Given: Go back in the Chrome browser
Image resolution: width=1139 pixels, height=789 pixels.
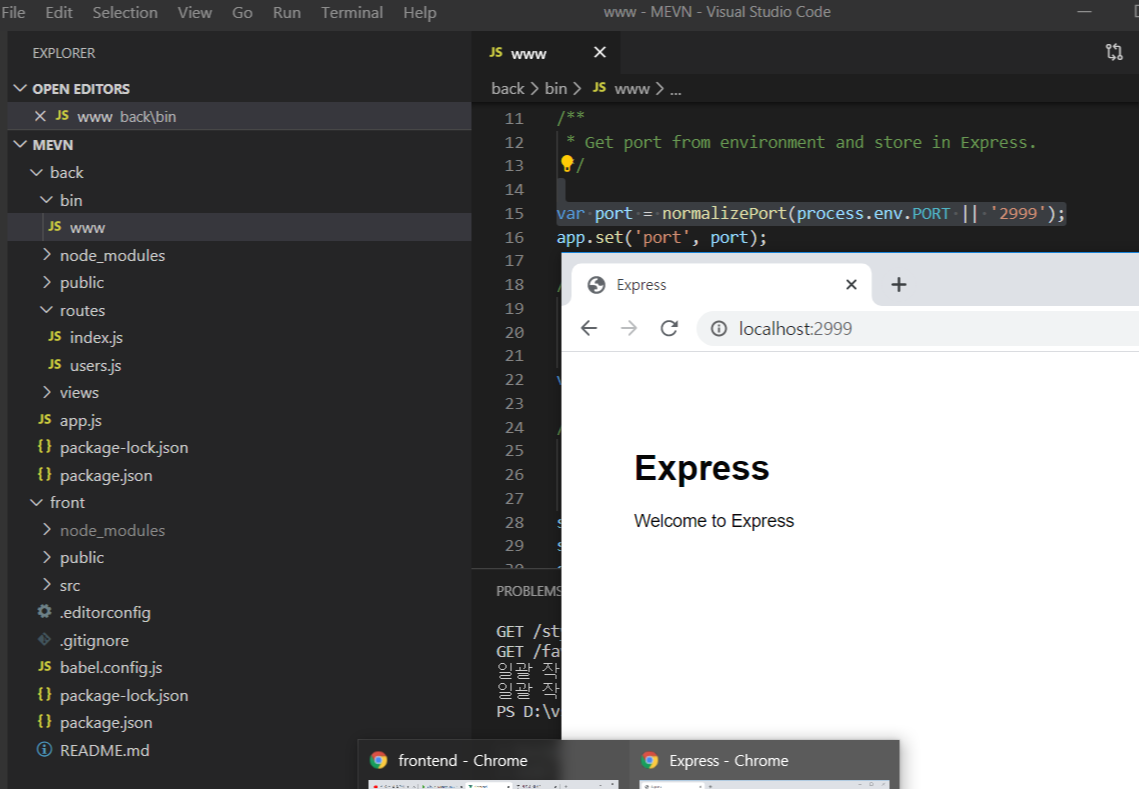Looking at the screenshot, I should tap(589, 328).
